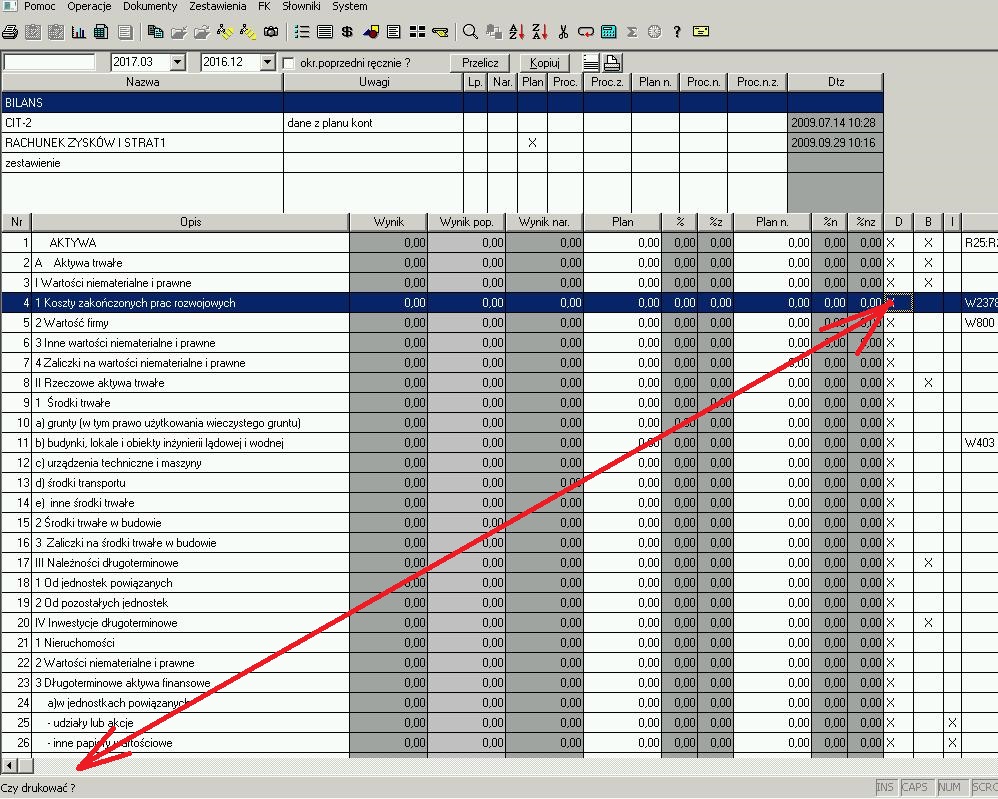
Task: Toggle the D column mark for row 1 AKTYWA
Action: 891,243
